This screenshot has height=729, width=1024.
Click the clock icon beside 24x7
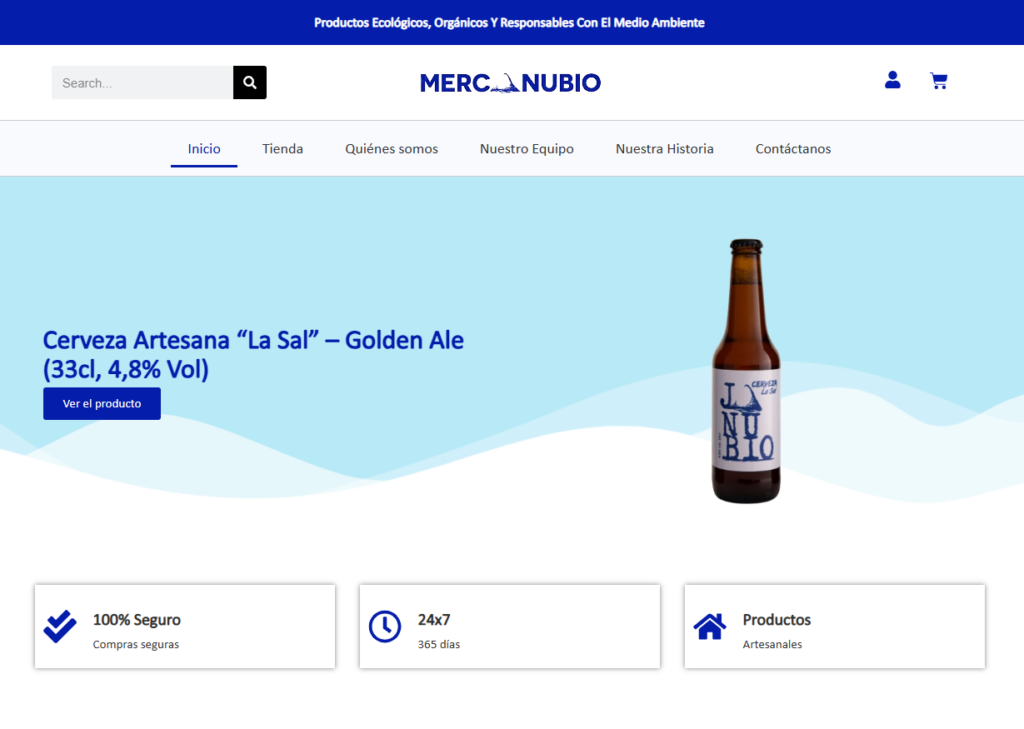point(385,627)
